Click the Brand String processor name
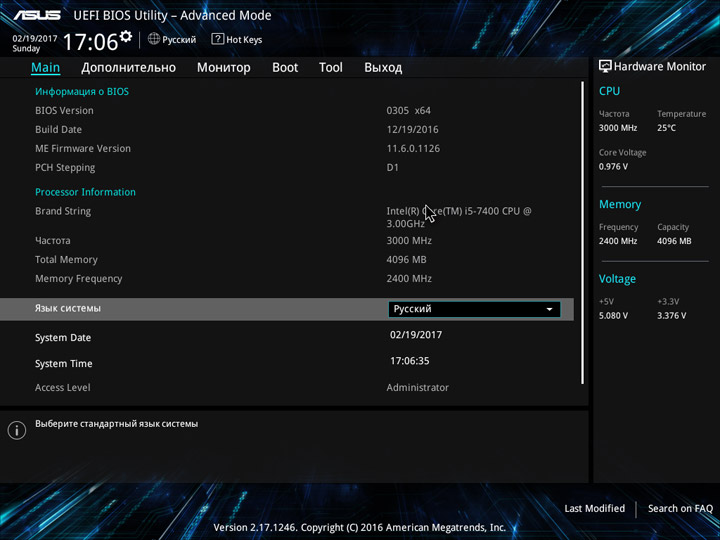This screenshot has width=720, height=540. click(459, 217)
